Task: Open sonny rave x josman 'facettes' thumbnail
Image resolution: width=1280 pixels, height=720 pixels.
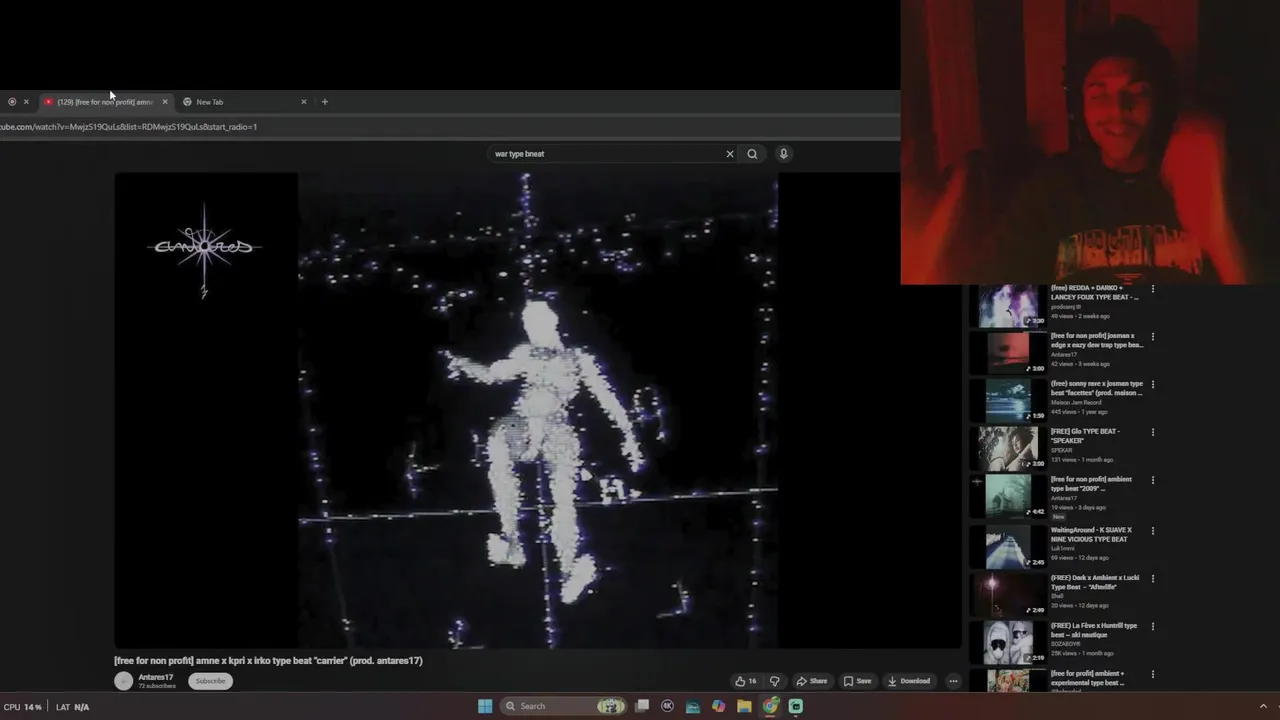Action: 1008,400
